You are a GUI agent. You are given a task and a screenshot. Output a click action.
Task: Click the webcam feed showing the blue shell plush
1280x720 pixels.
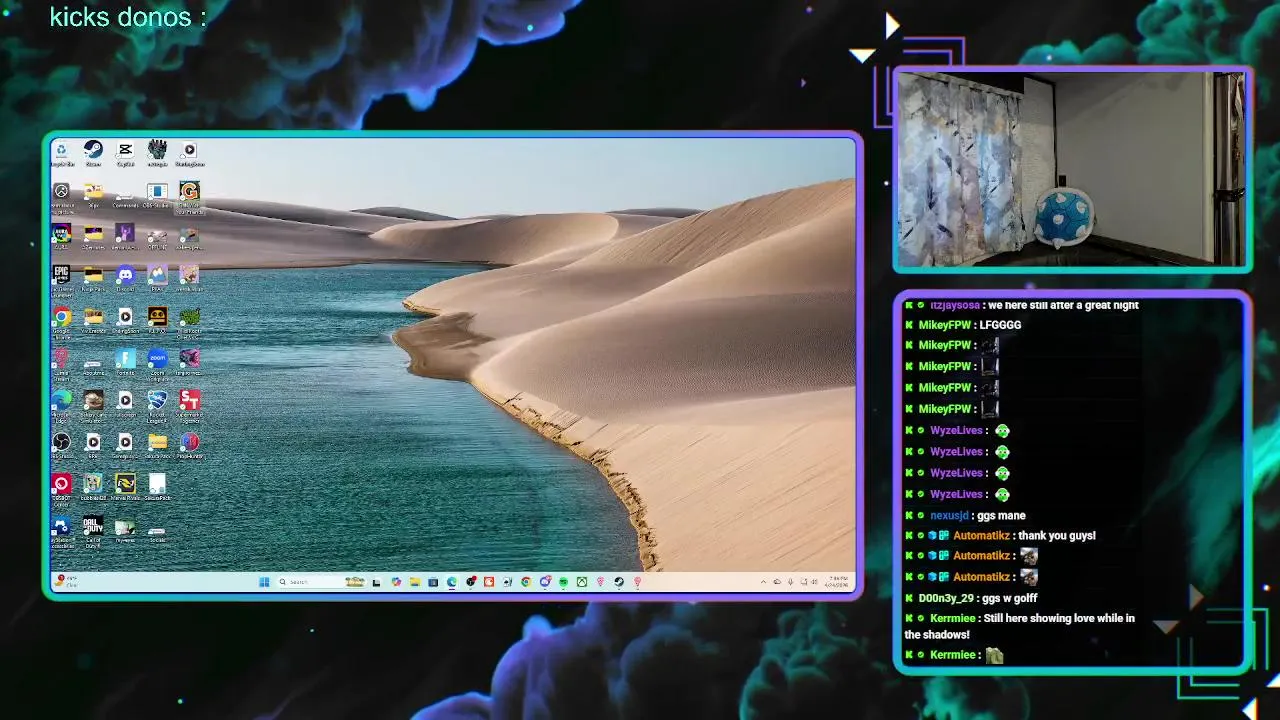pyautogui.click(x=1071, y=169)
